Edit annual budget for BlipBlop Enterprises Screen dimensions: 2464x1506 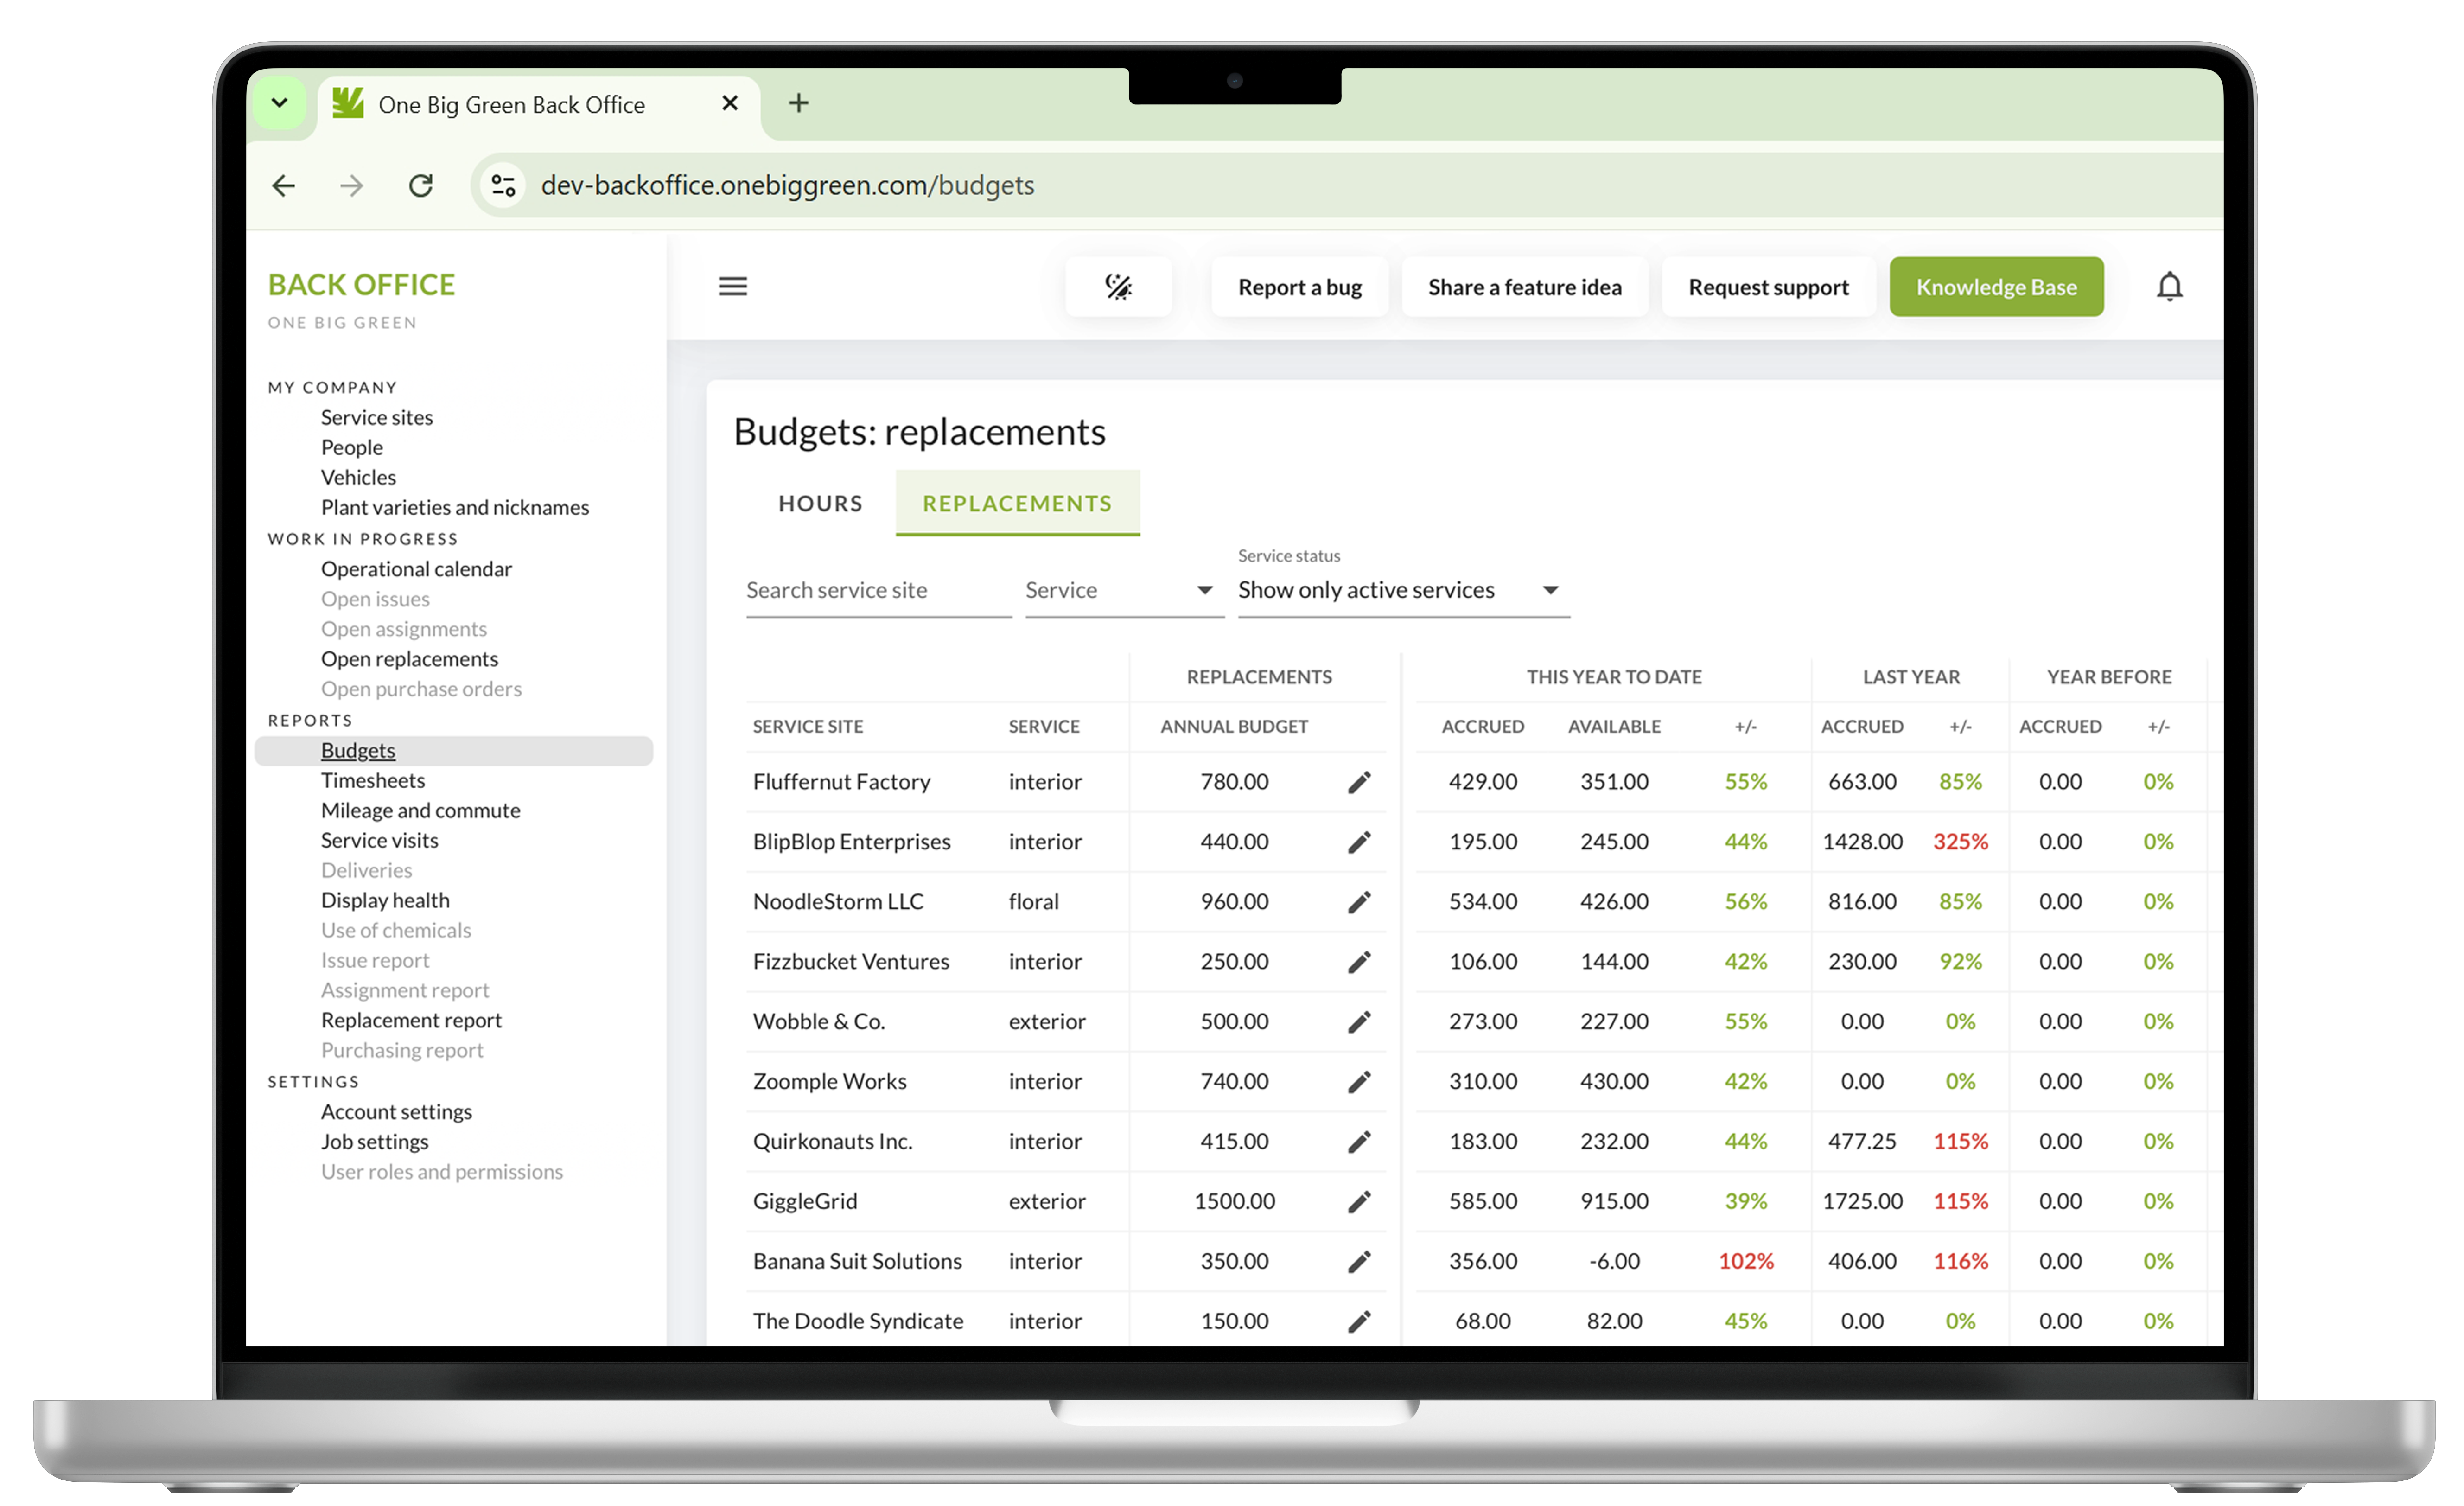coord(1359,842)
